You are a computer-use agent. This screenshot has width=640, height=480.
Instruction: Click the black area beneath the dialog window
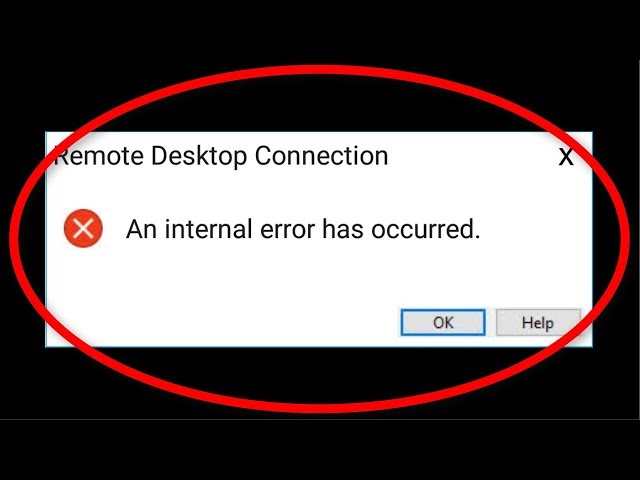click(x=320, y=449)
